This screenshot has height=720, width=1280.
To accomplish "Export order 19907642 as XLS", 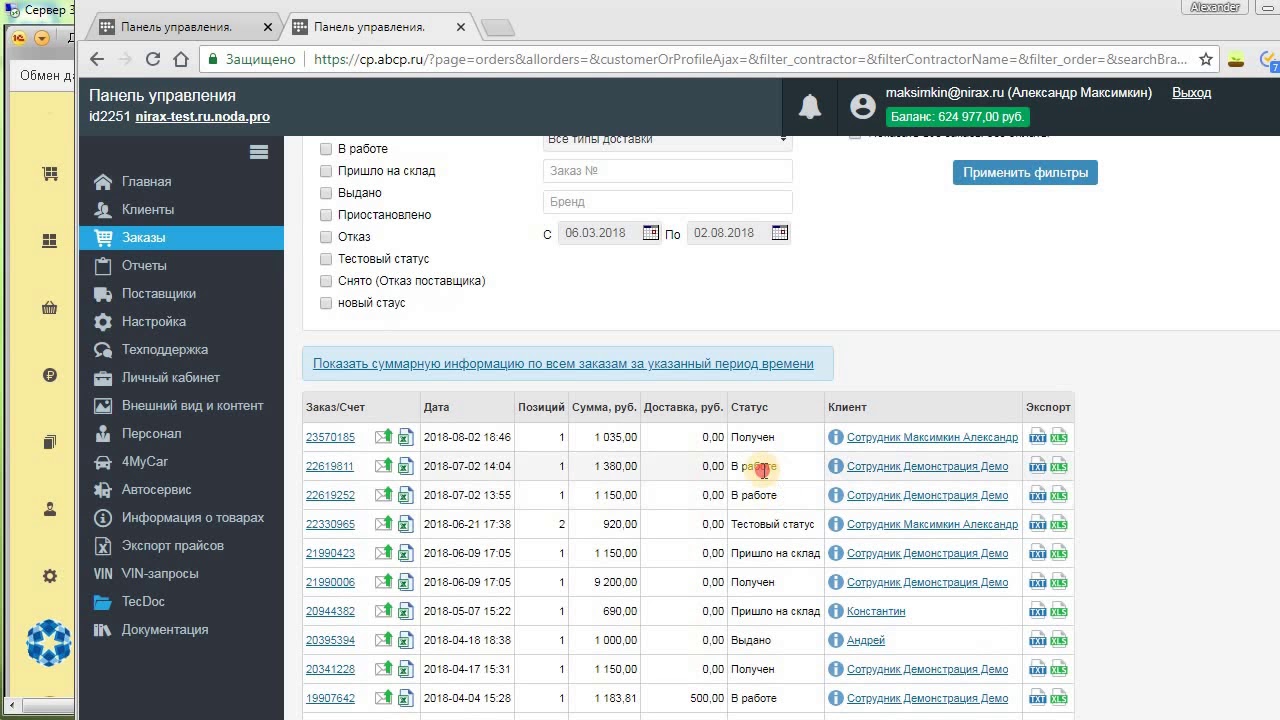I will [1059, 698].
